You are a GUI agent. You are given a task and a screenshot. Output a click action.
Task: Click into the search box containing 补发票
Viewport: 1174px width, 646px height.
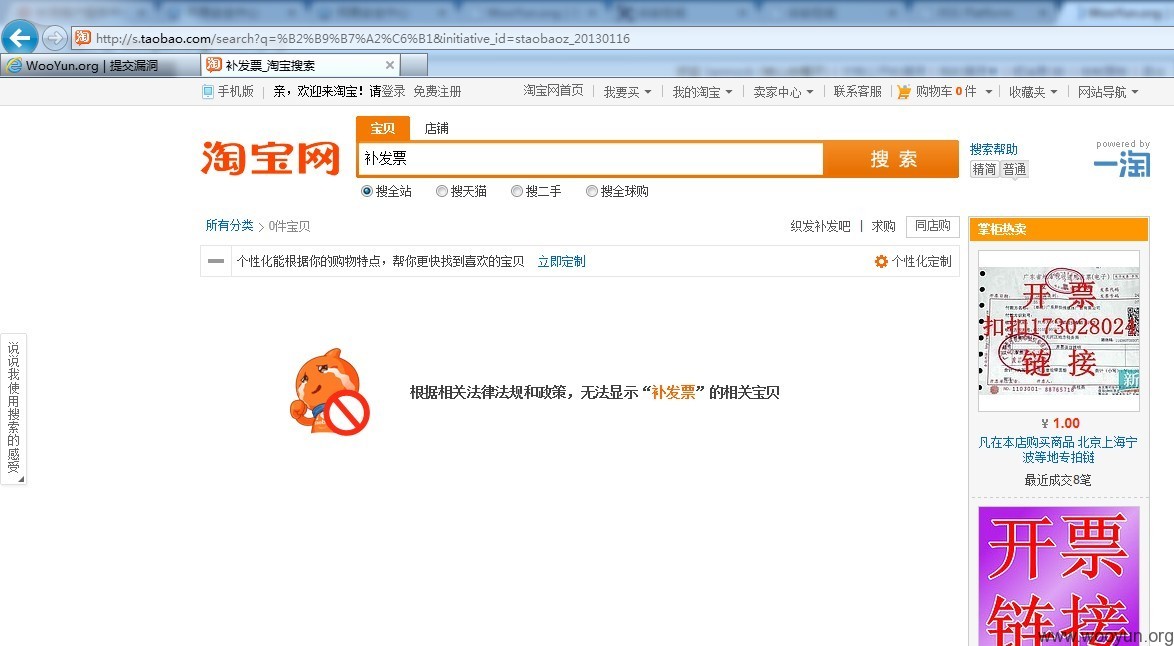pos(590,159)
